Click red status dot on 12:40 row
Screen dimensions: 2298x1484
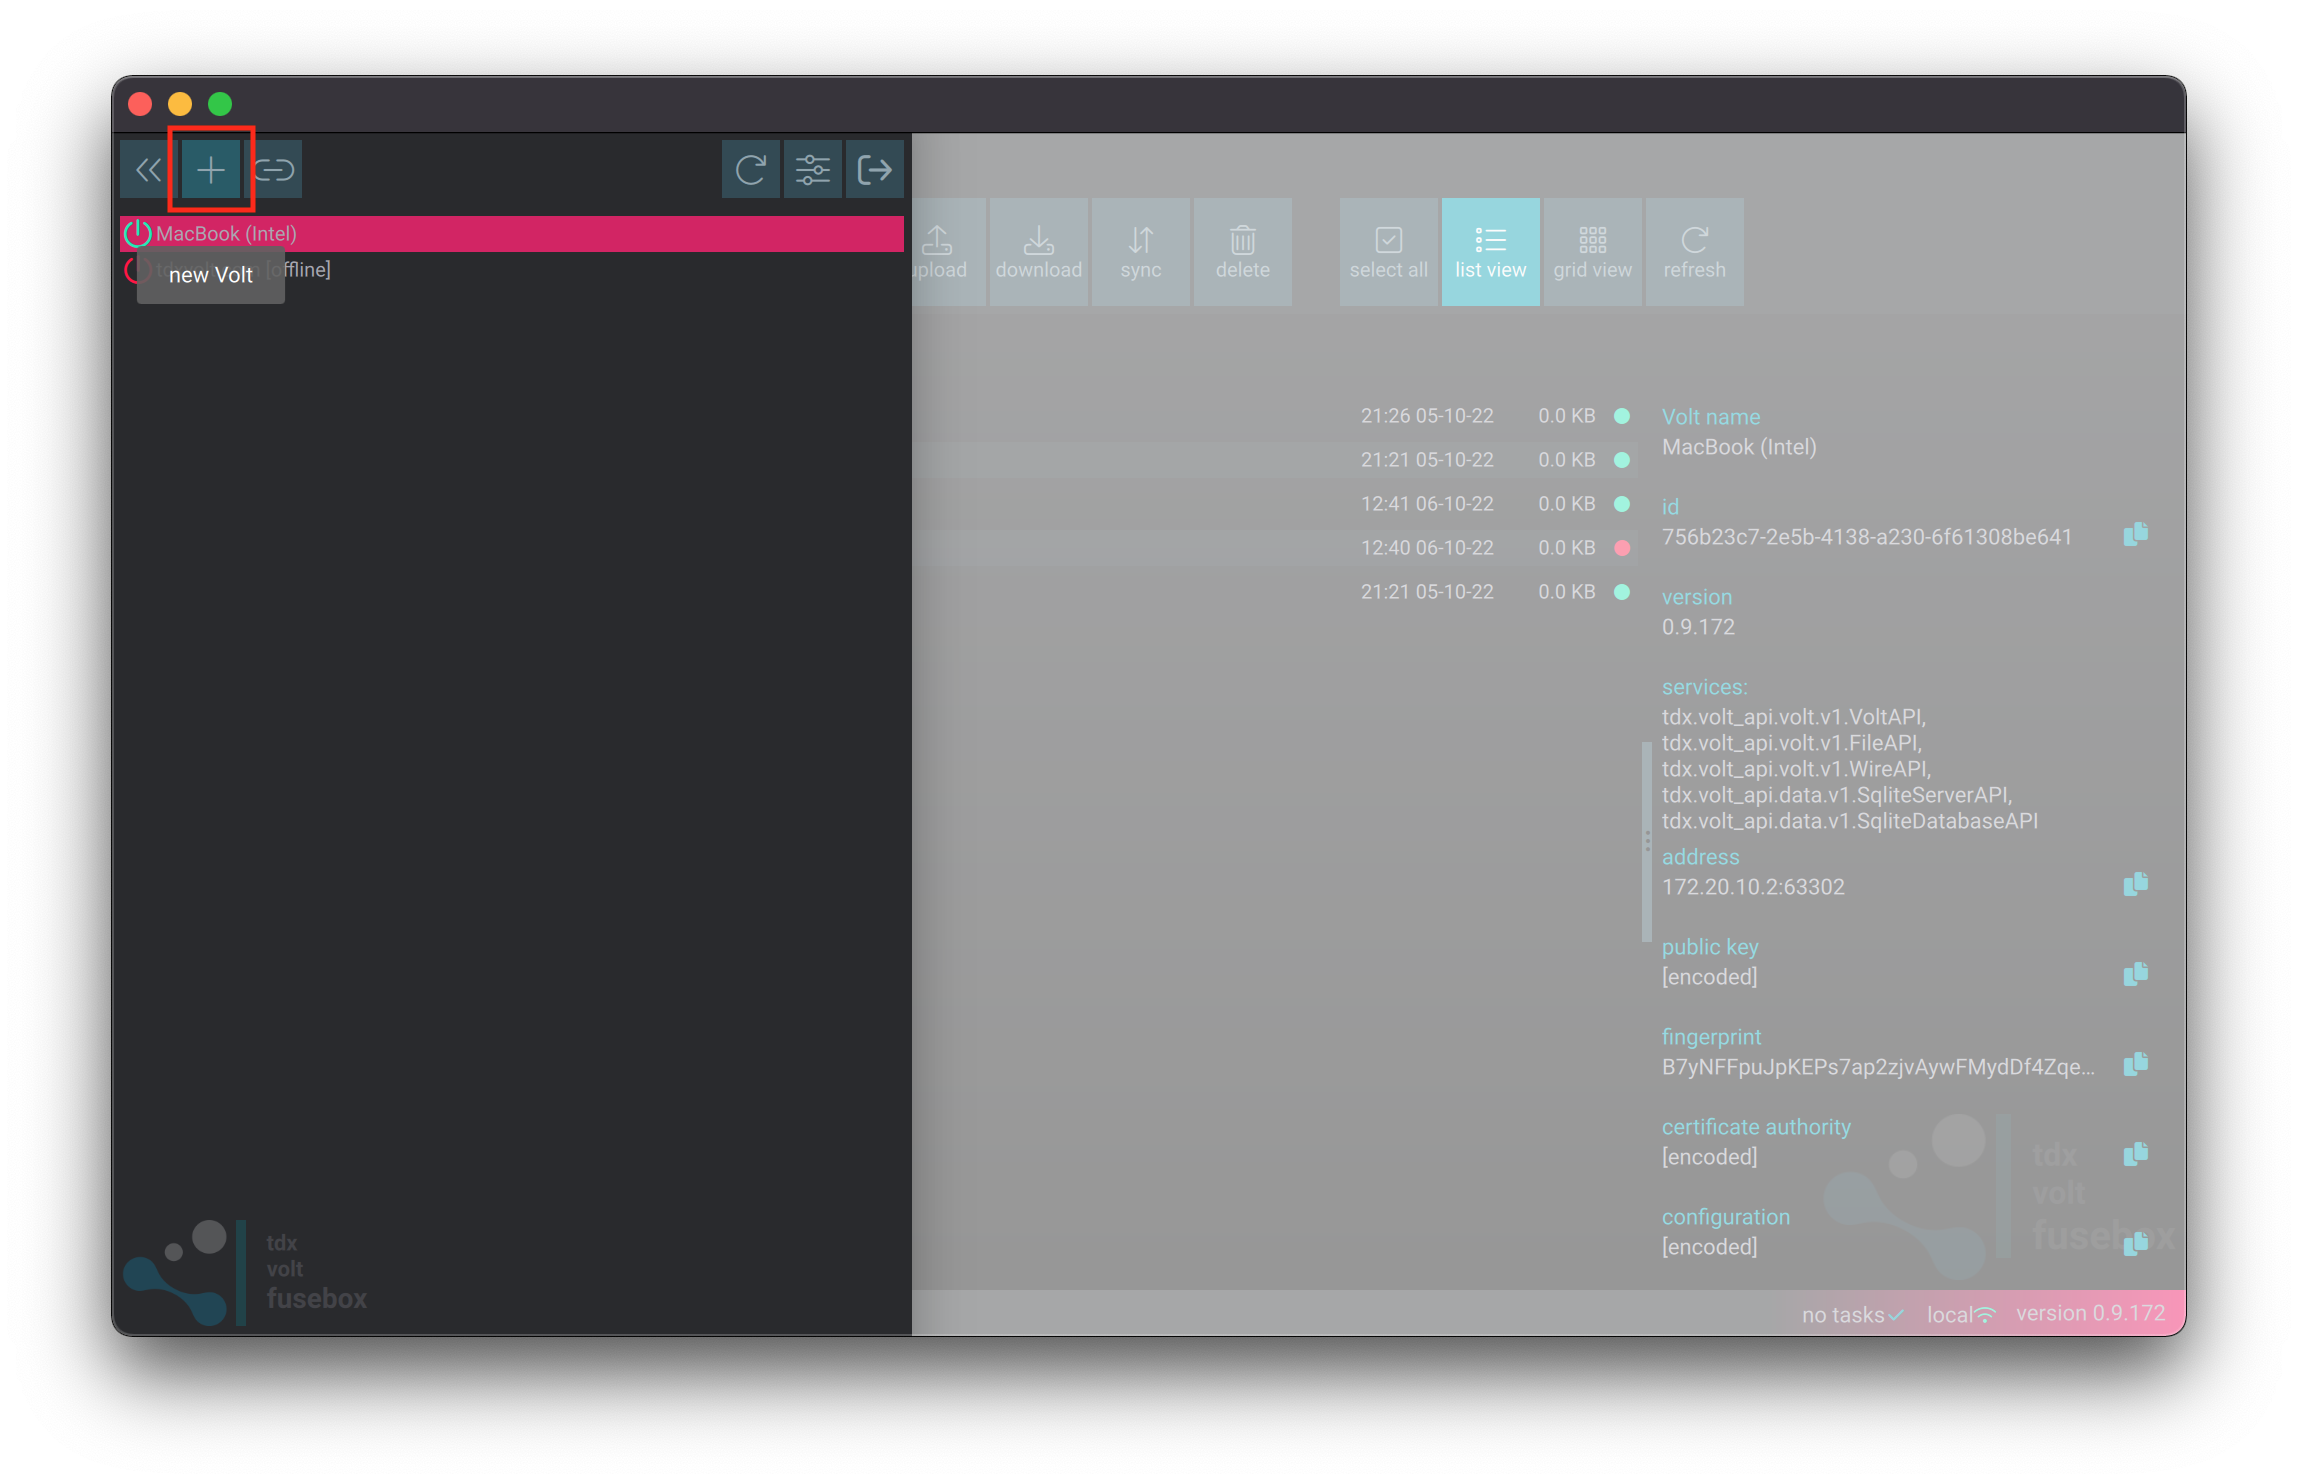click(1622, 548)
